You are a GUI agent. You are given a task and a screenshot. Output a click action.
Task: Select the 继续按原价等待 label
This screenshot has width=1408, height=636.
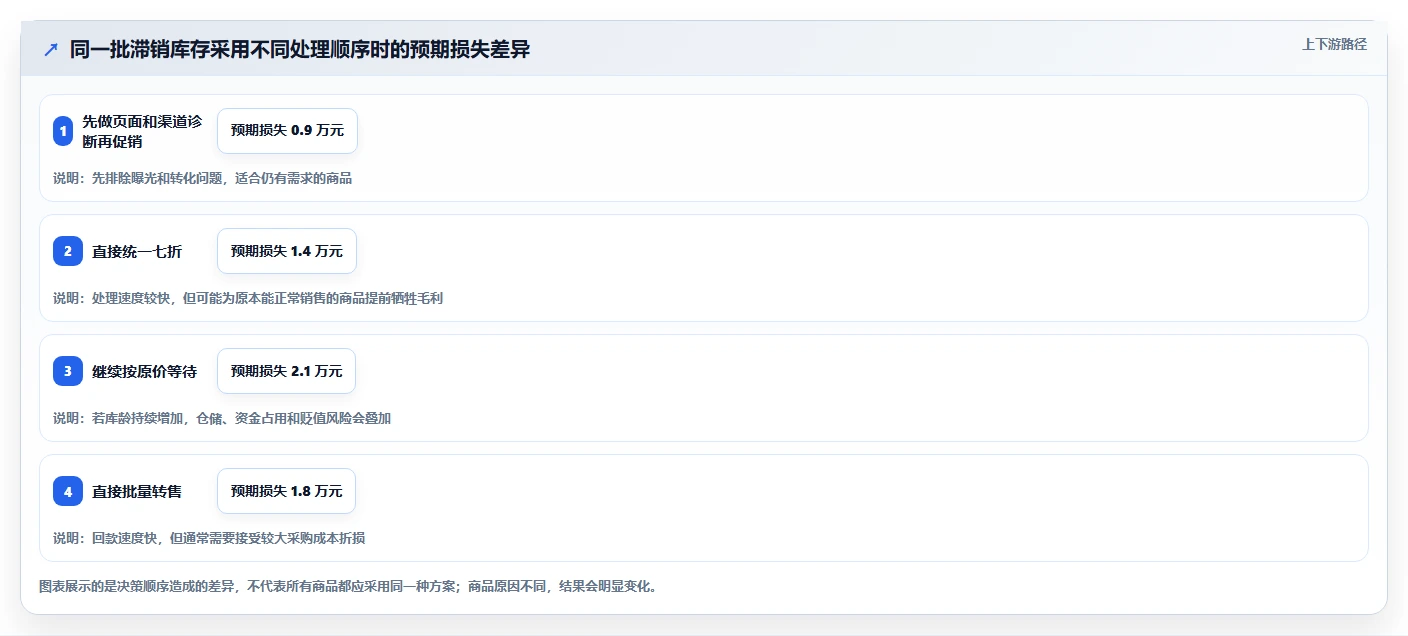(144, 372)
